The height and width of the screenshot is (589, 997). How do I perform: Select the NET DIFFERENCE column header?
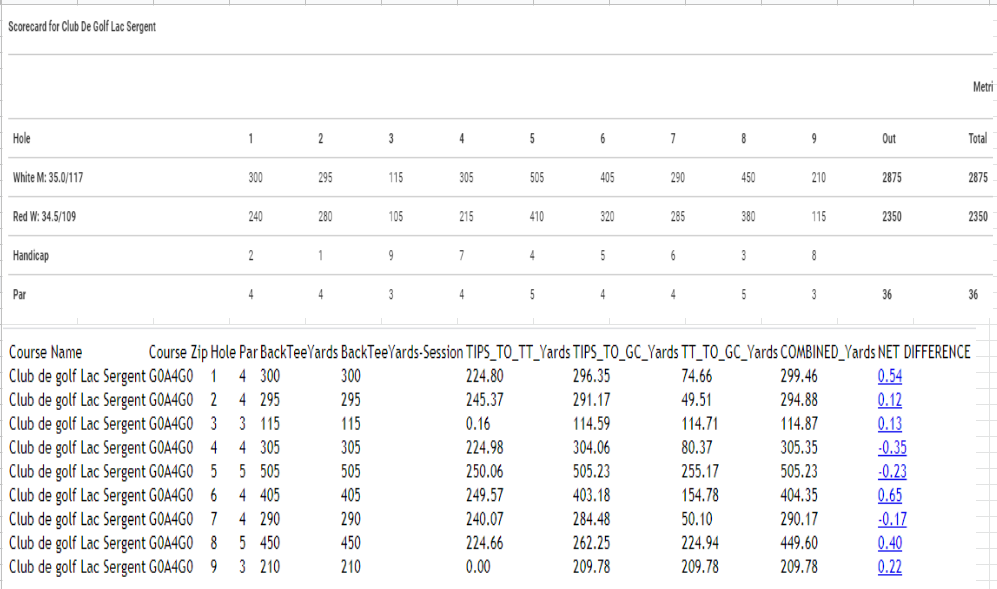tap(924, 352)
